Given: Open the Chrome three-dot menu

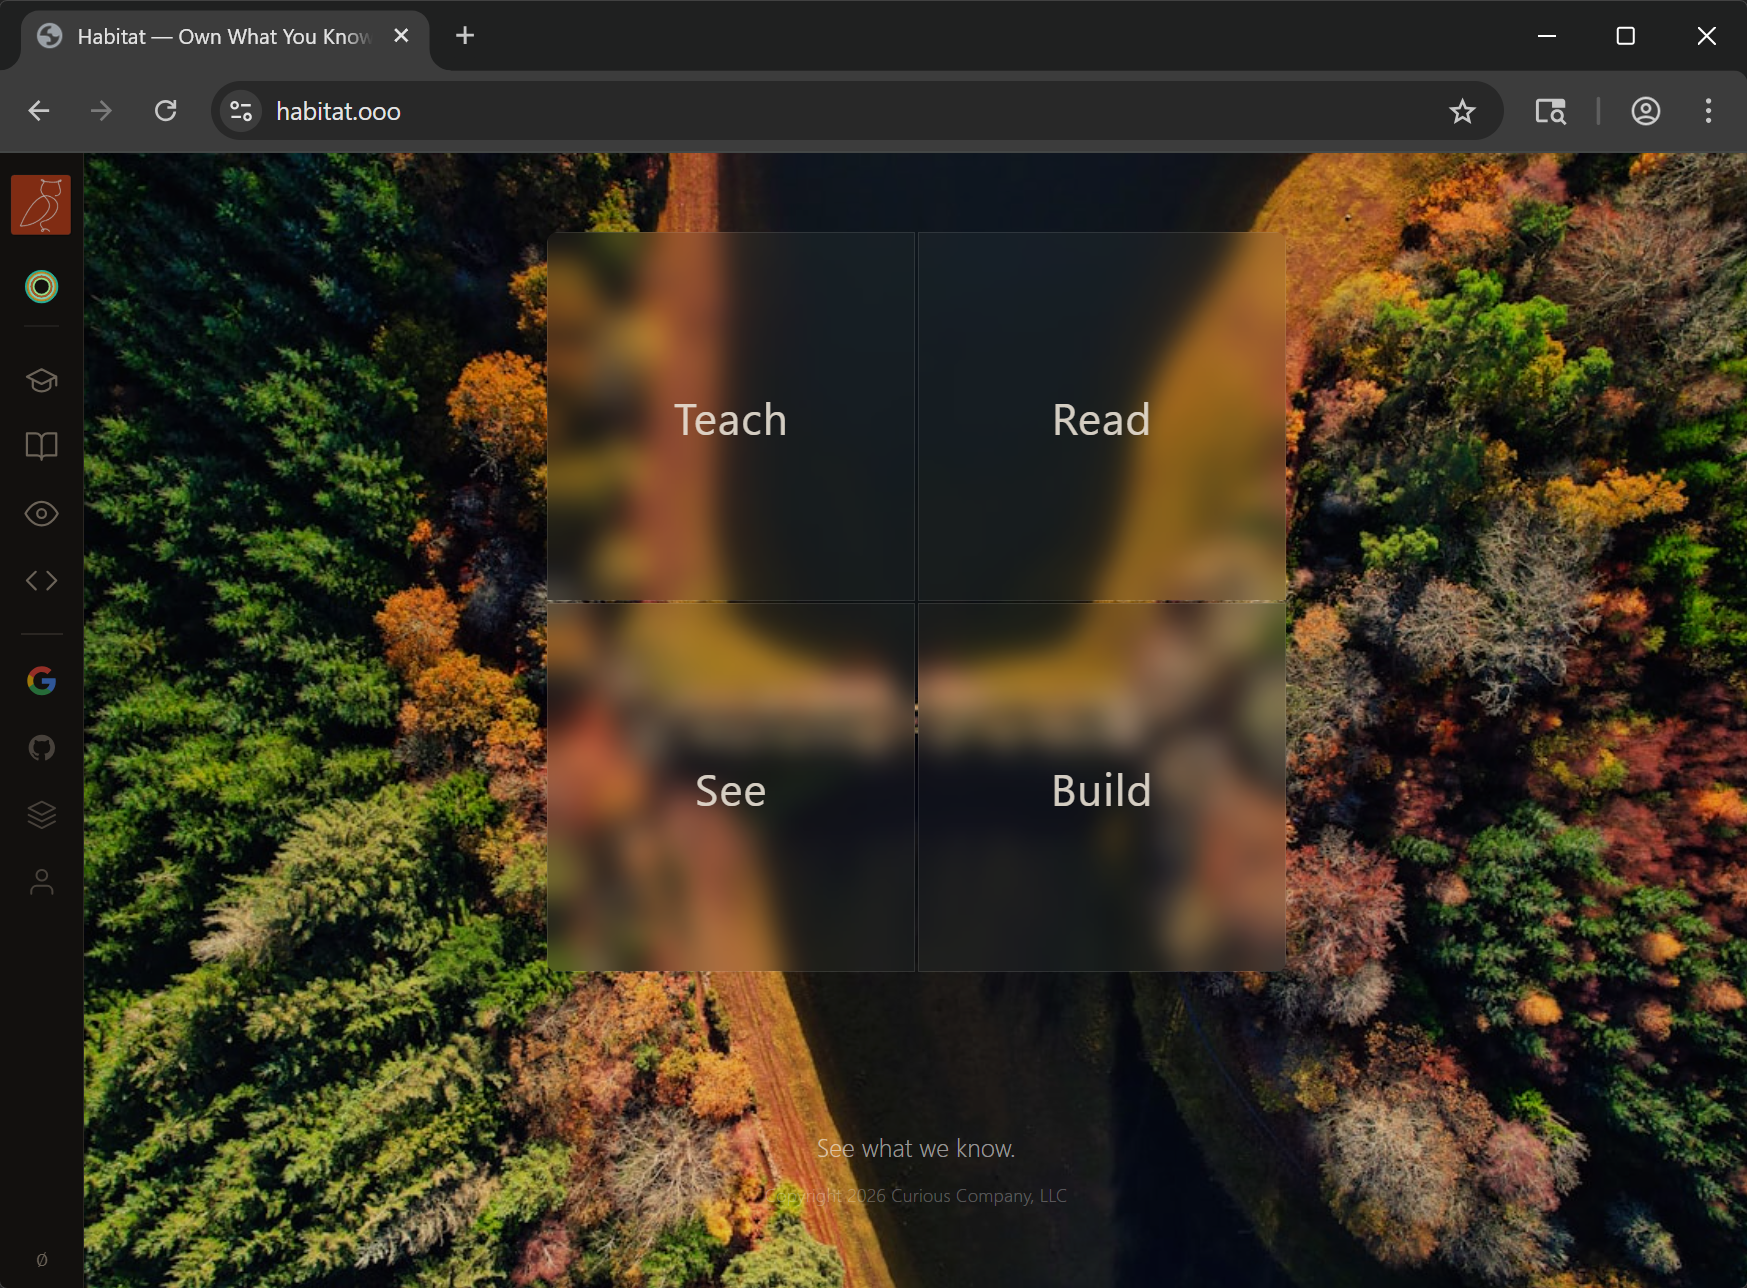Looking at the screenshot, I should click(x=1708, y=111).
